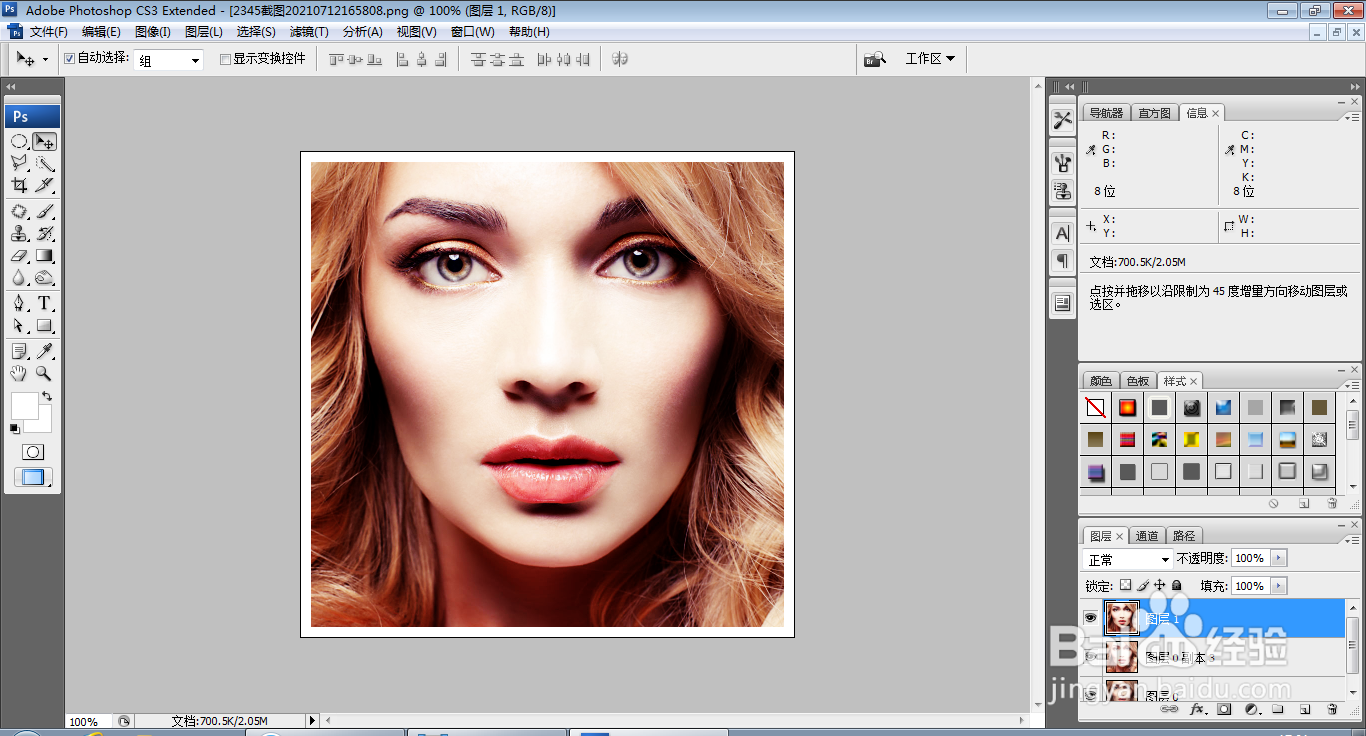Open the layer style fx menu
This screenshot has width=1366, height=736.
pyautogui.click(x=1197, y=709)
